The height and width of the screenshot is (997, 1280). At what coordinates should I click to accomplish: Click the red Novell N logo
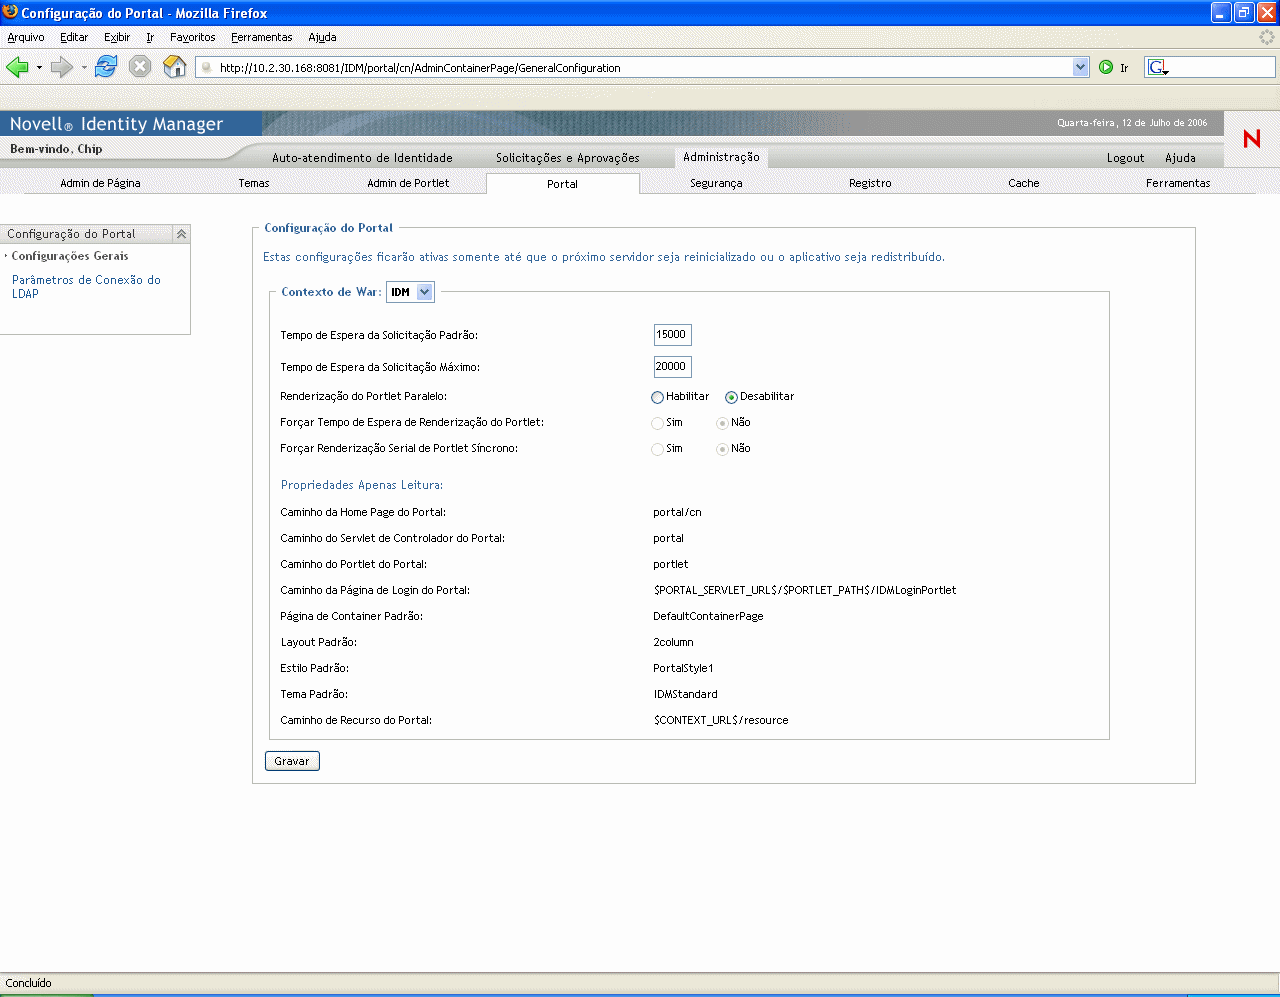pos(1251,139)
